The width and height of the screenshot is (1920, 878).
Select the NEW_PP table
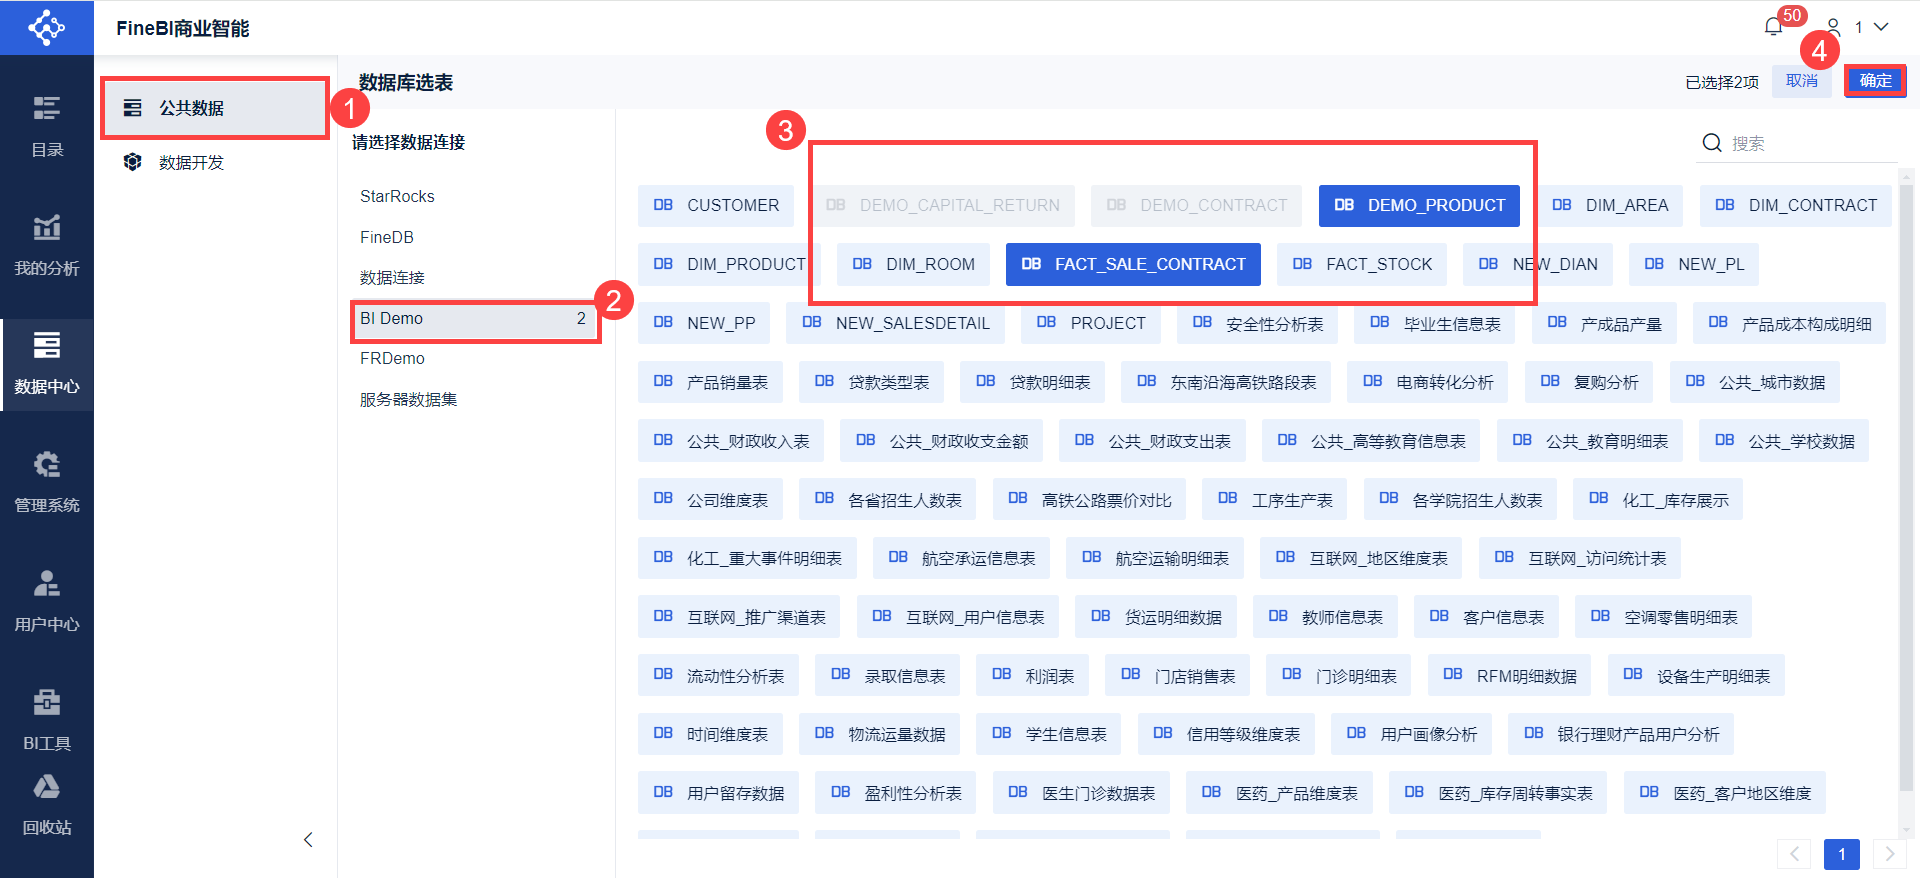pyautogui.click(x=704, y=323)
